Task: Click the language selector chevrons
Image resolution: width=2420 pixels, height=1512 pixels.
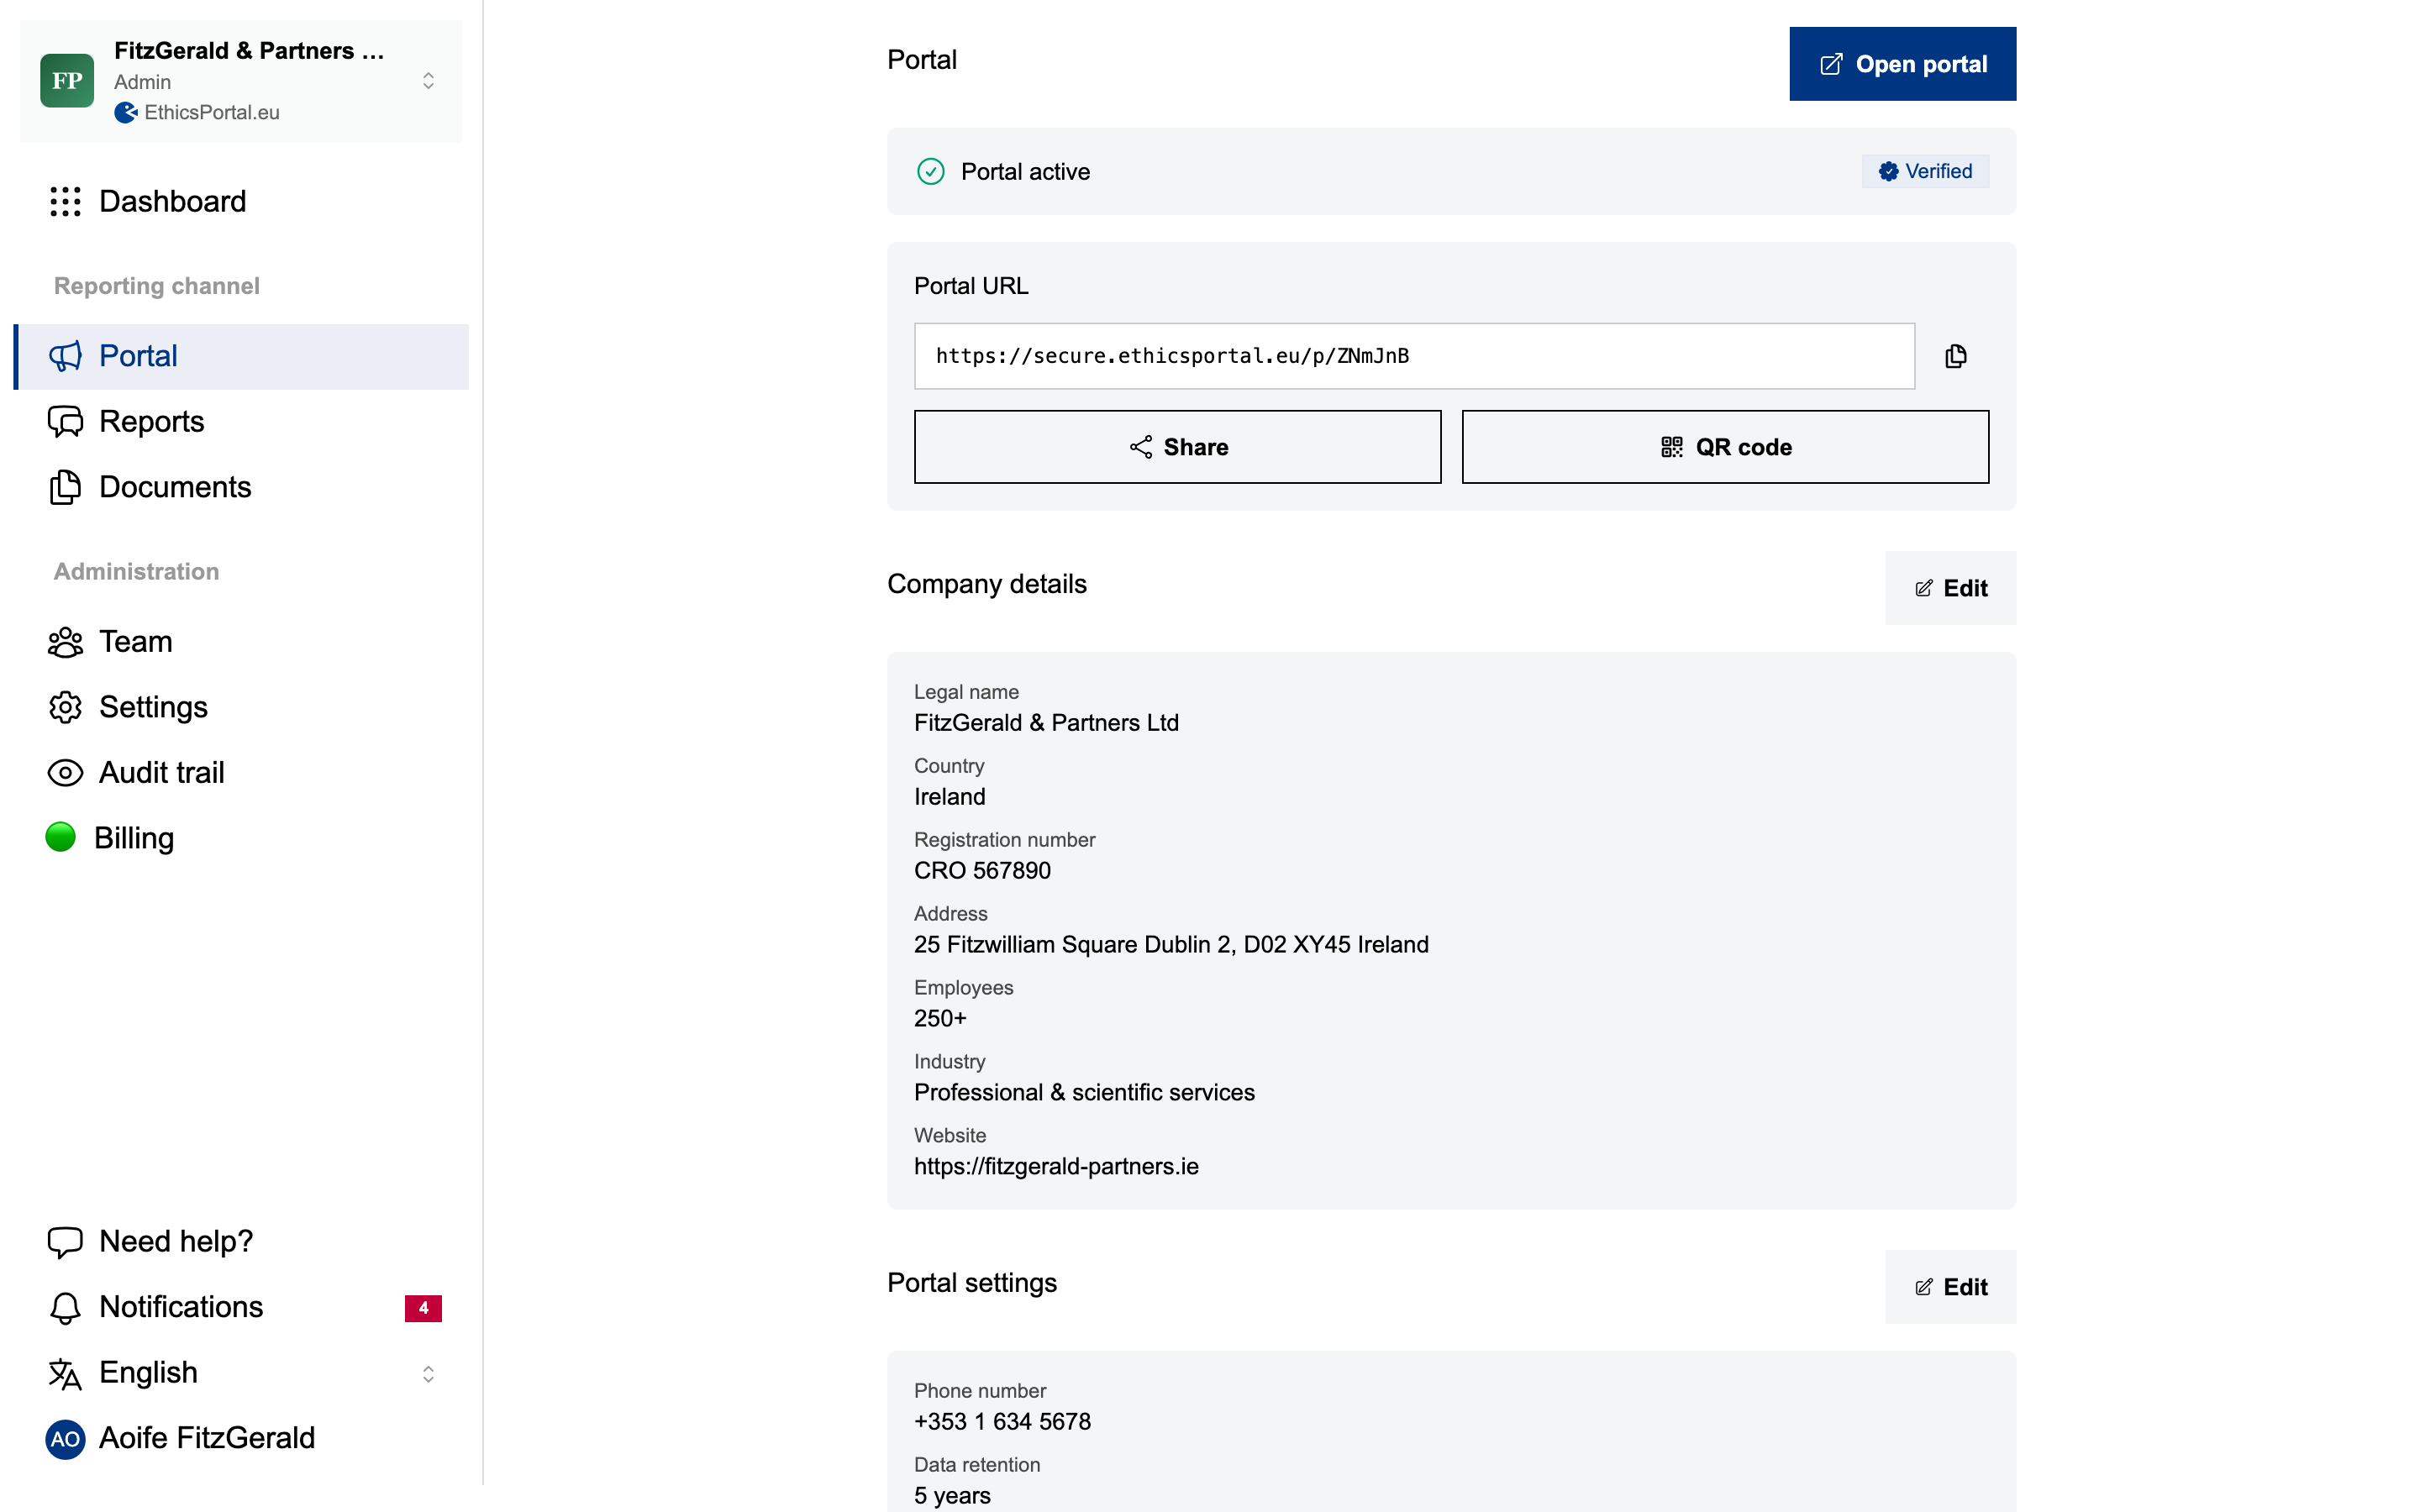Action: (428, 1374)
